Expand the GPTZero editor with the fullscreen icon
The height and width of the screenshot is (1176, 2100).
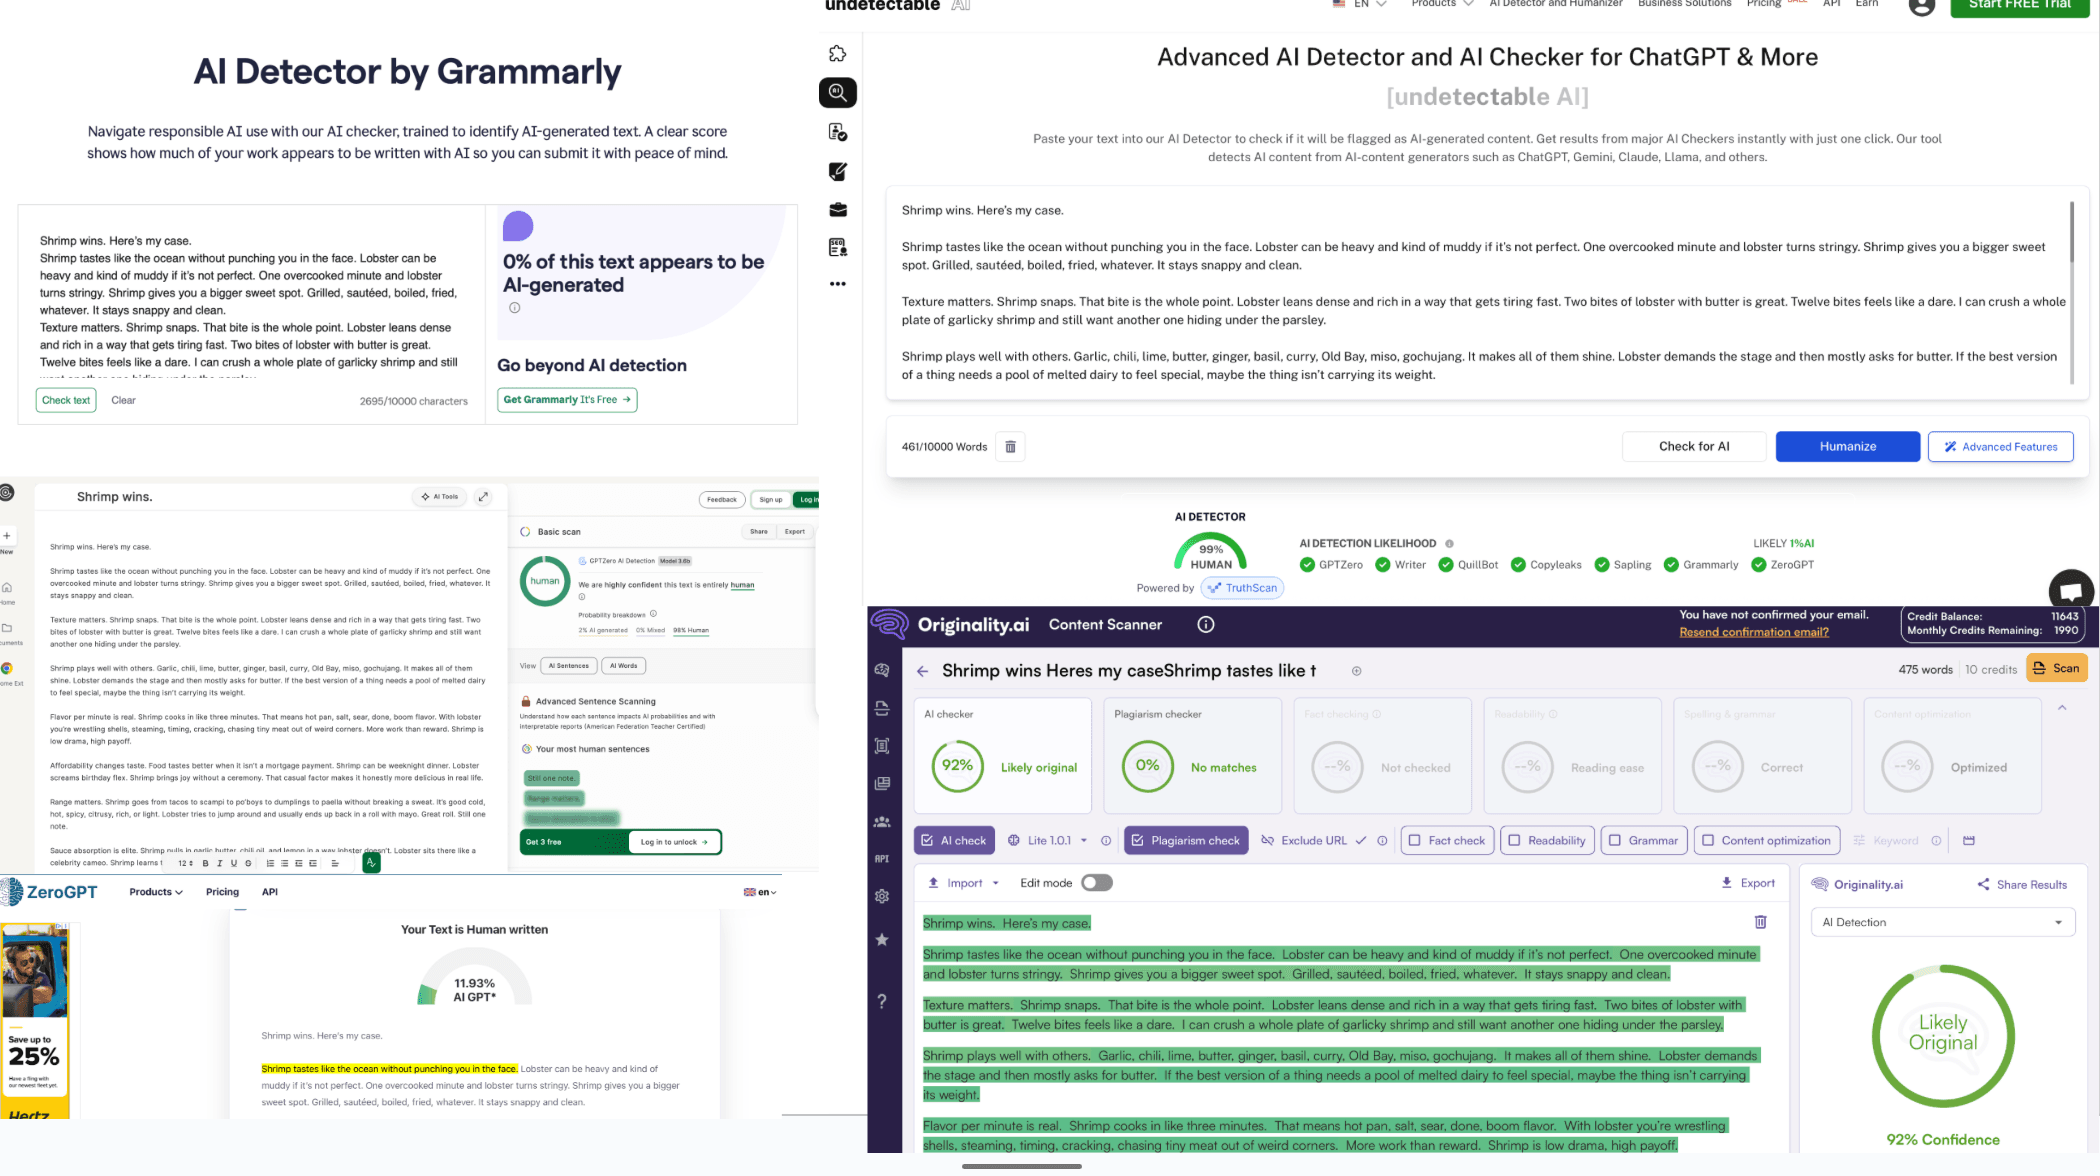(483, 497)
